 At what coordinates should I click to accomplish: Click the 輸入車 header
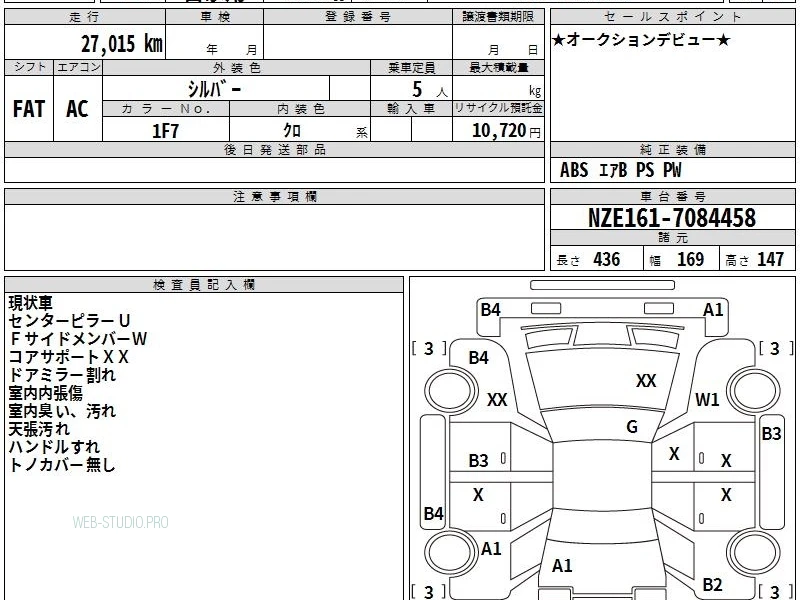[x=411, y=109]
